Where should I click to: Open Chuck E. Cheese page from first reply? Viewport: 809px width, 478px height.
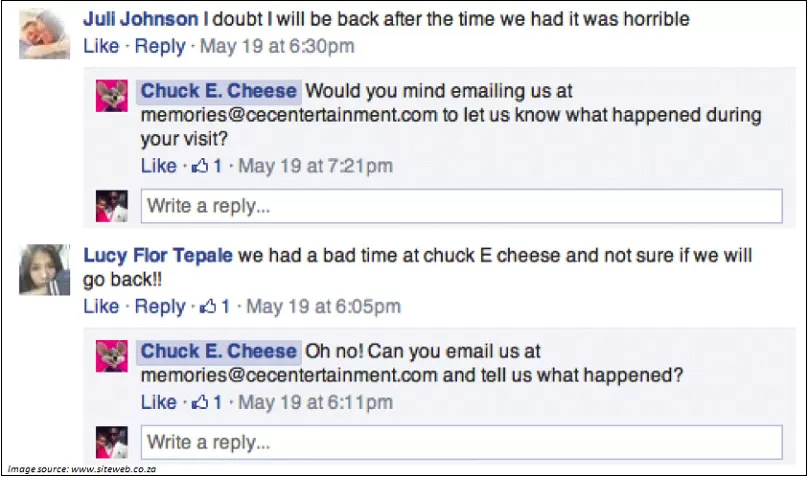point(218,91)
